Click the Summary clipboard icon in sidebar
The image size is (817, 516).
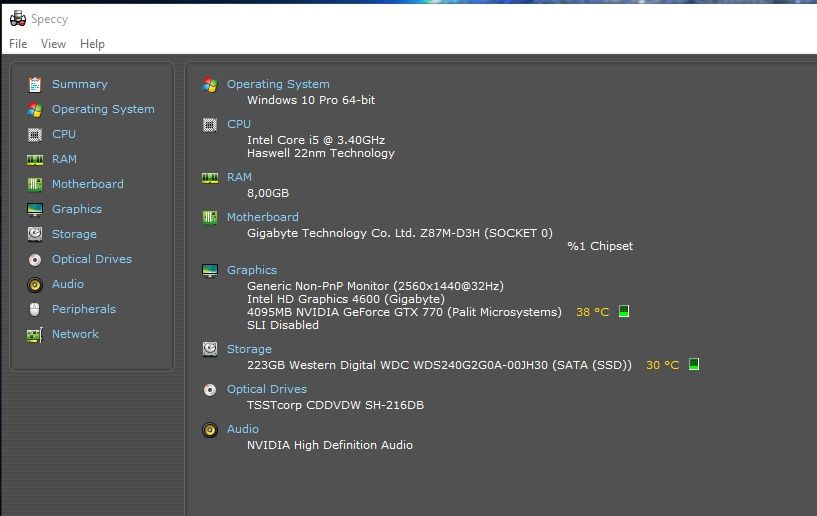pyautogui.click(x=35, y=84)
